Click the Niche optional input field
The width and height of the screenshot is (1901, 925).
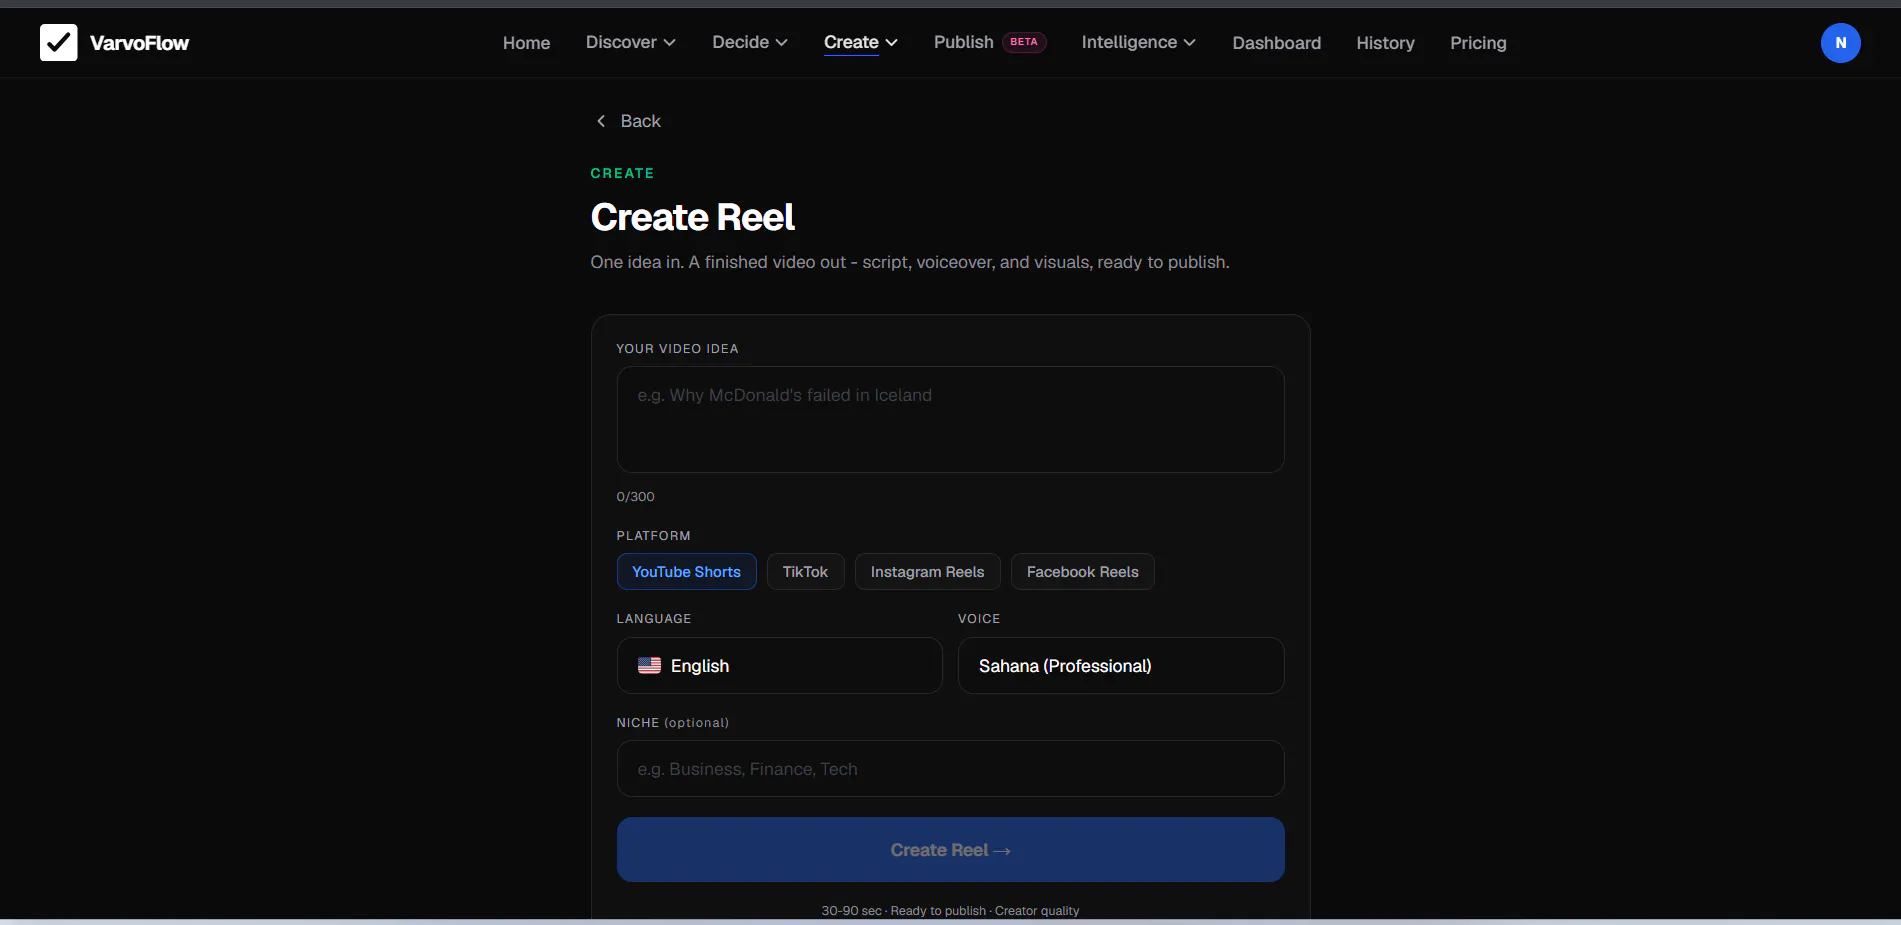click(x=950, y=768)
